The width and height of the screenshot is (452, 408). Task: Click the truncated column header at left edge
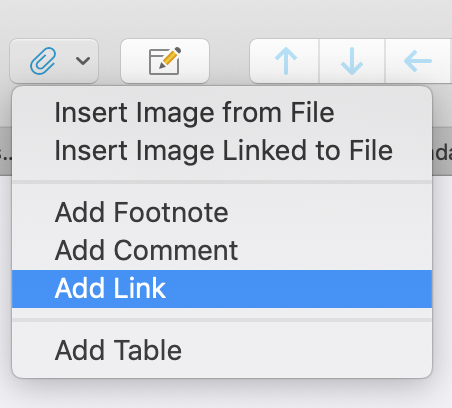(x=5, y=152)
